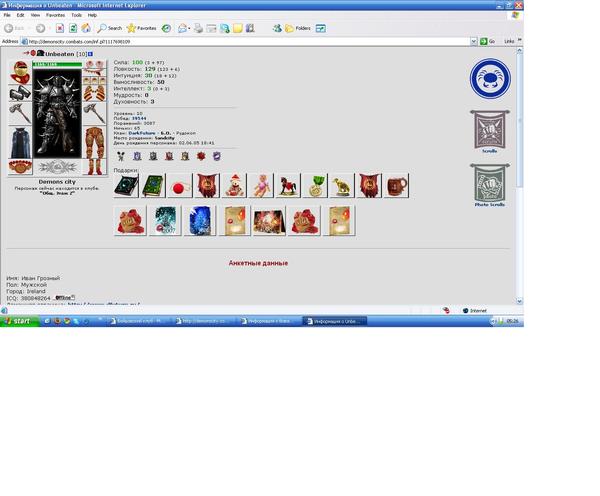
Task: Open the DarkFuture clan link
Action: coord(142,133)
